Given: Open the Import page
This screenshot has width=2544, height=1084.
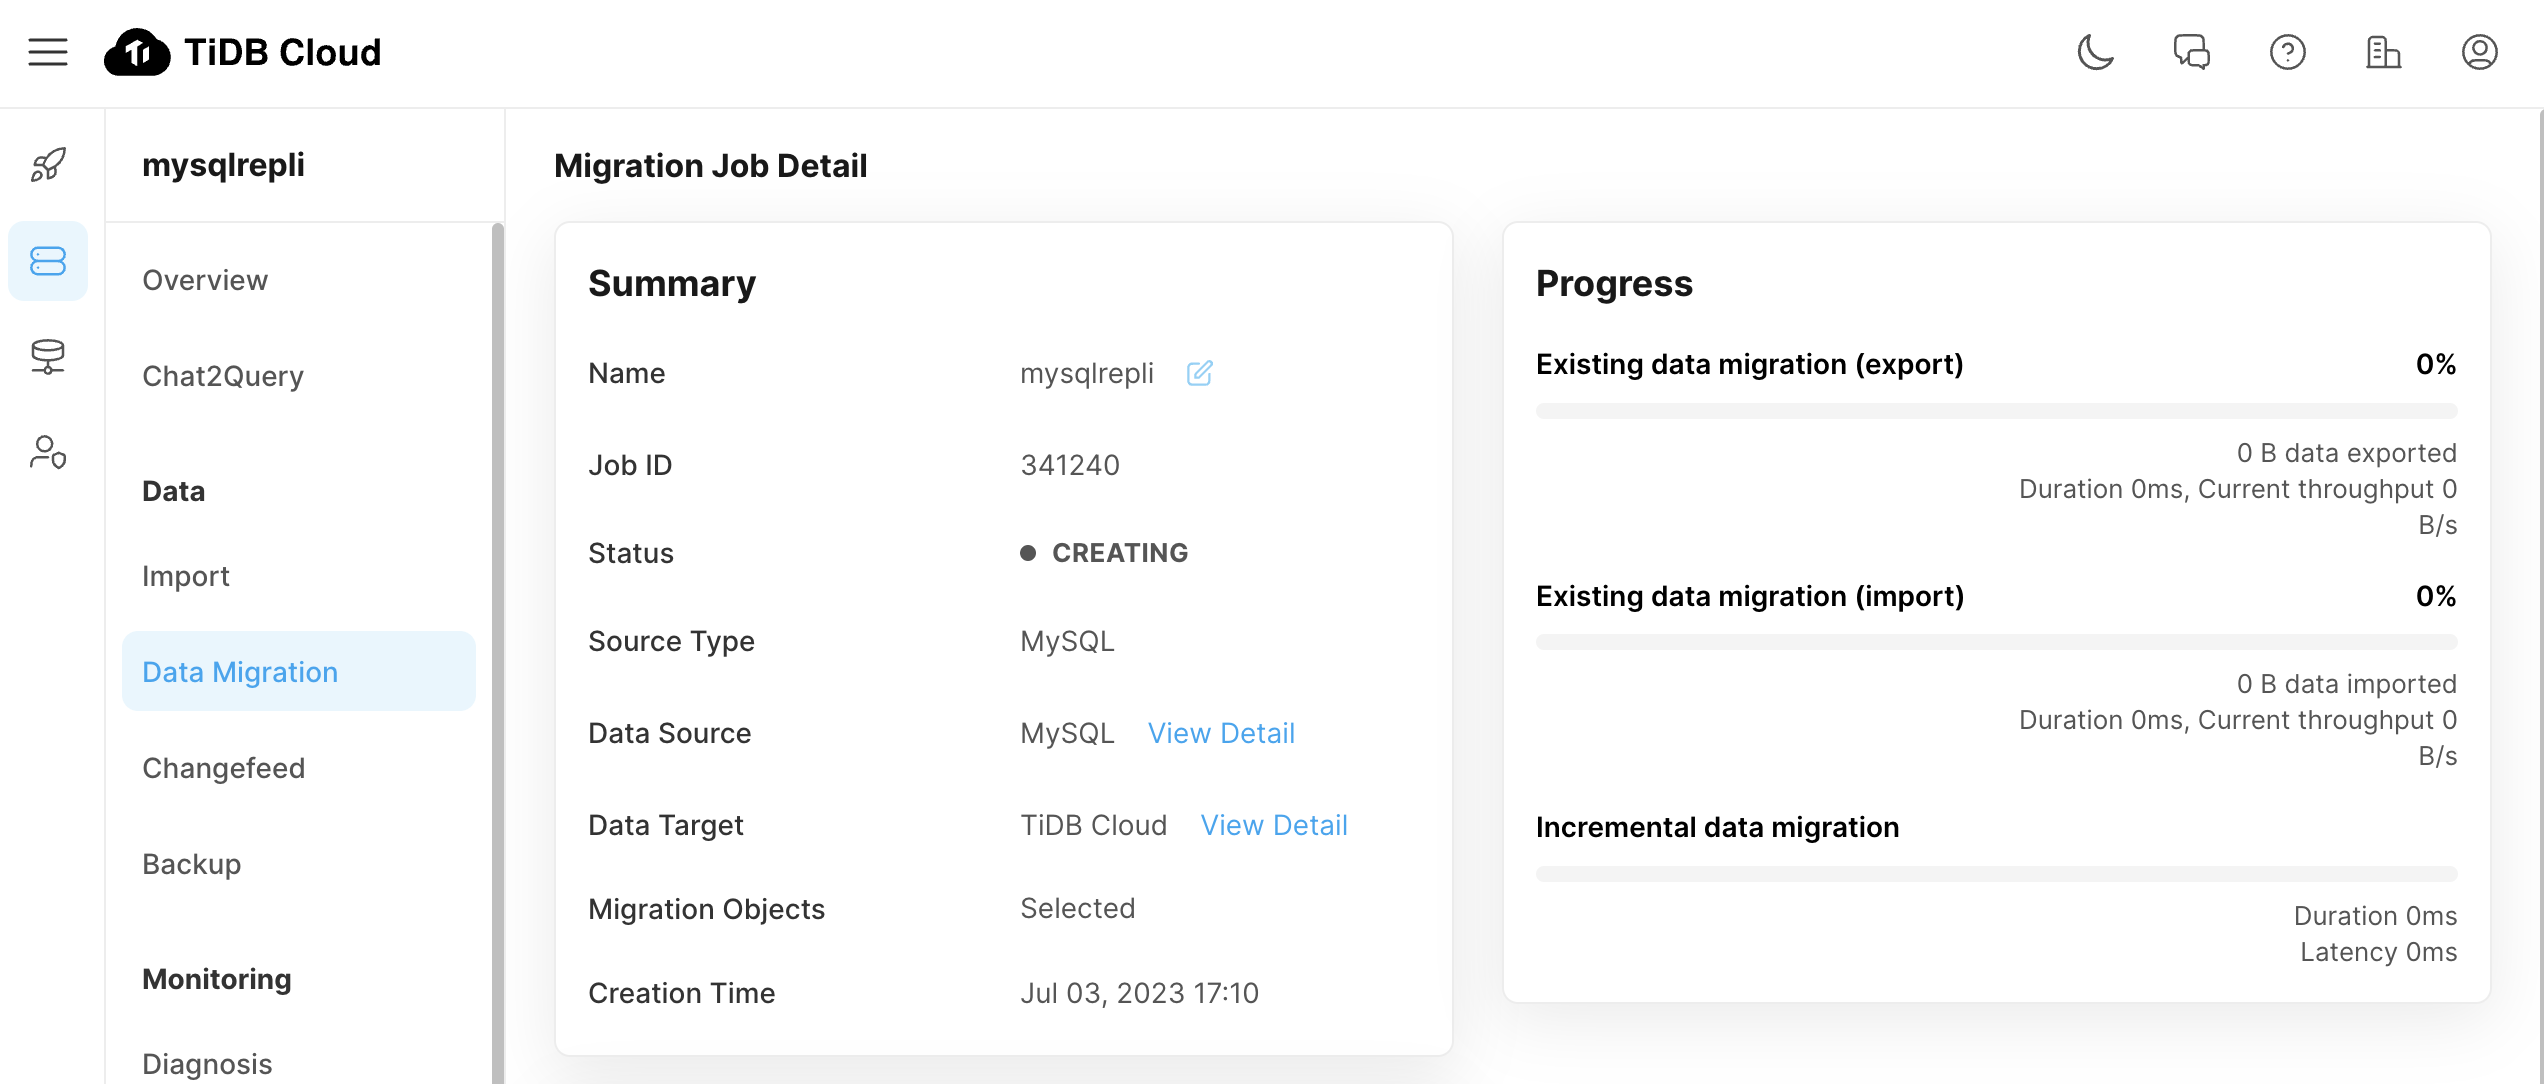Looking at the screenshot, I should [186, 576].
